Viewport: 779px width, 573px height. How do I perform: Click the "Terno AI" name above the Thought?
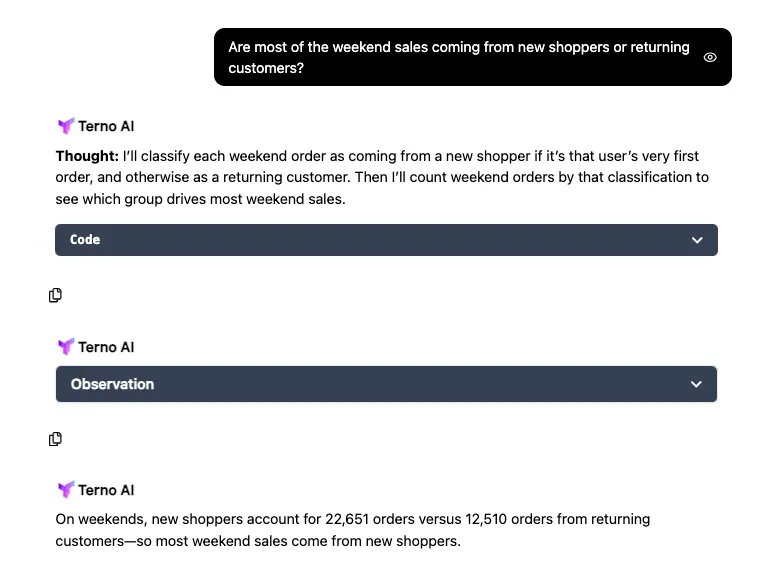click(x=106, y=126)
